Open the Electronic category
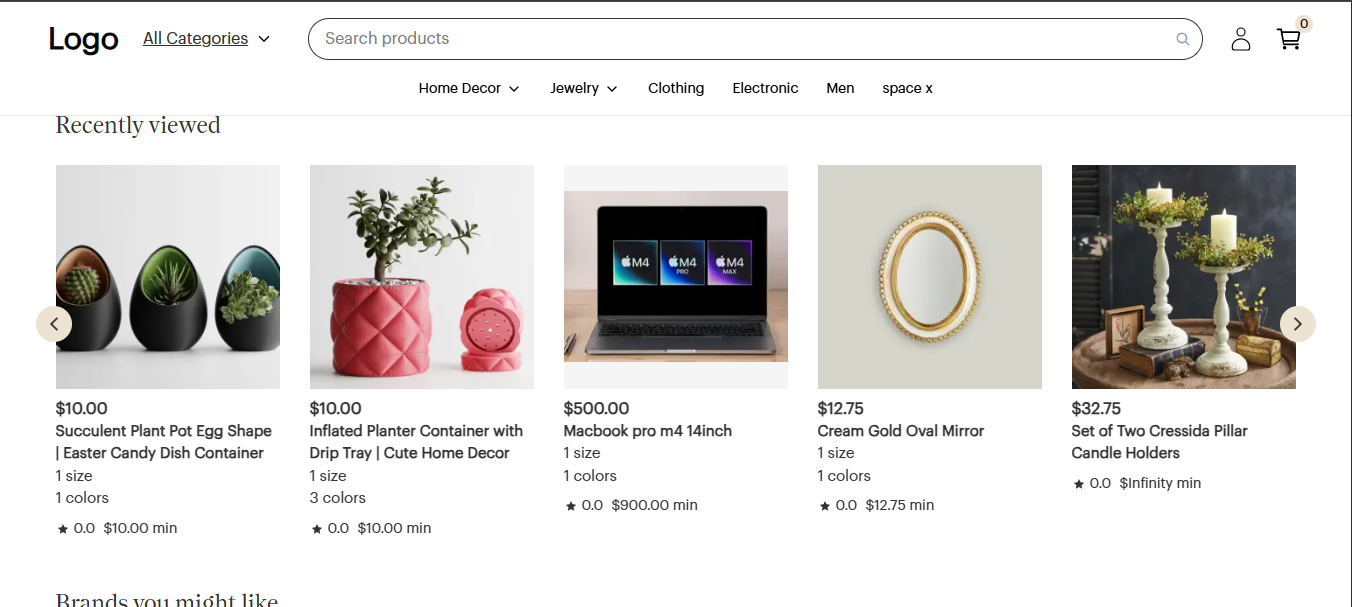1352x607 pixels. [765, 88]
